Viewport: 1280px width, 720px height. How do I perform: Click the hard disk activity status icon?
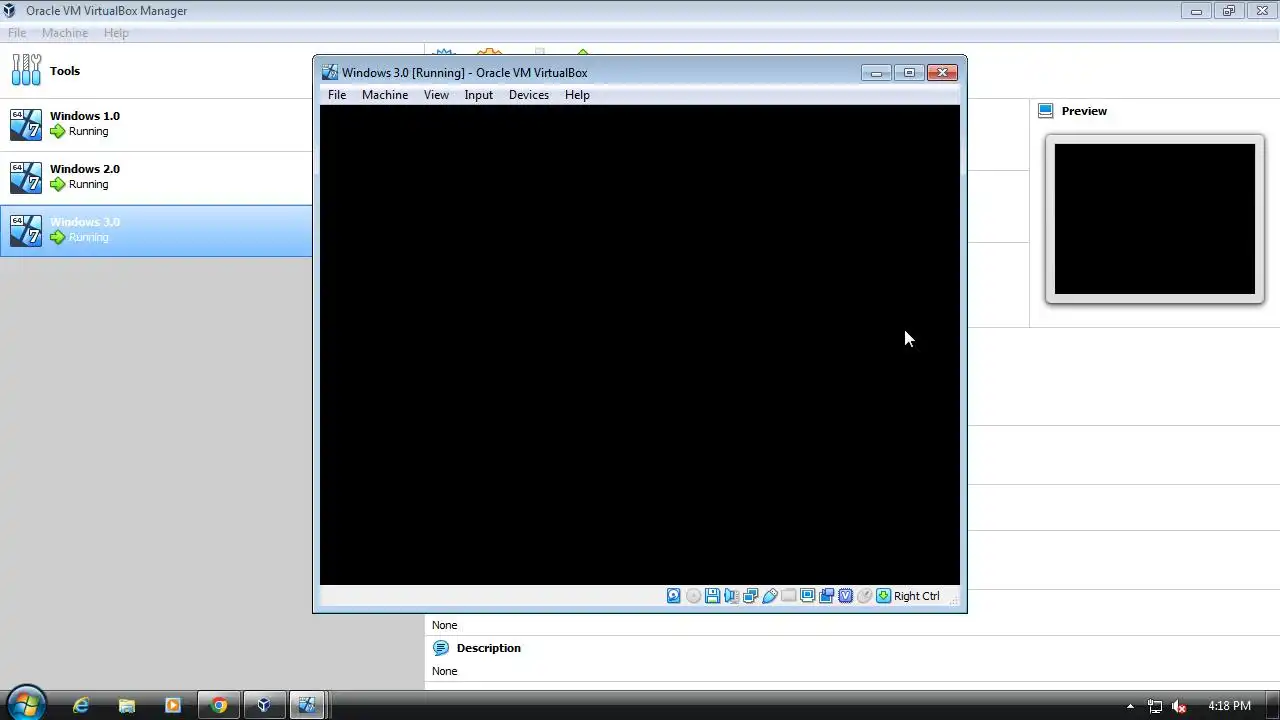pos(674,596)
